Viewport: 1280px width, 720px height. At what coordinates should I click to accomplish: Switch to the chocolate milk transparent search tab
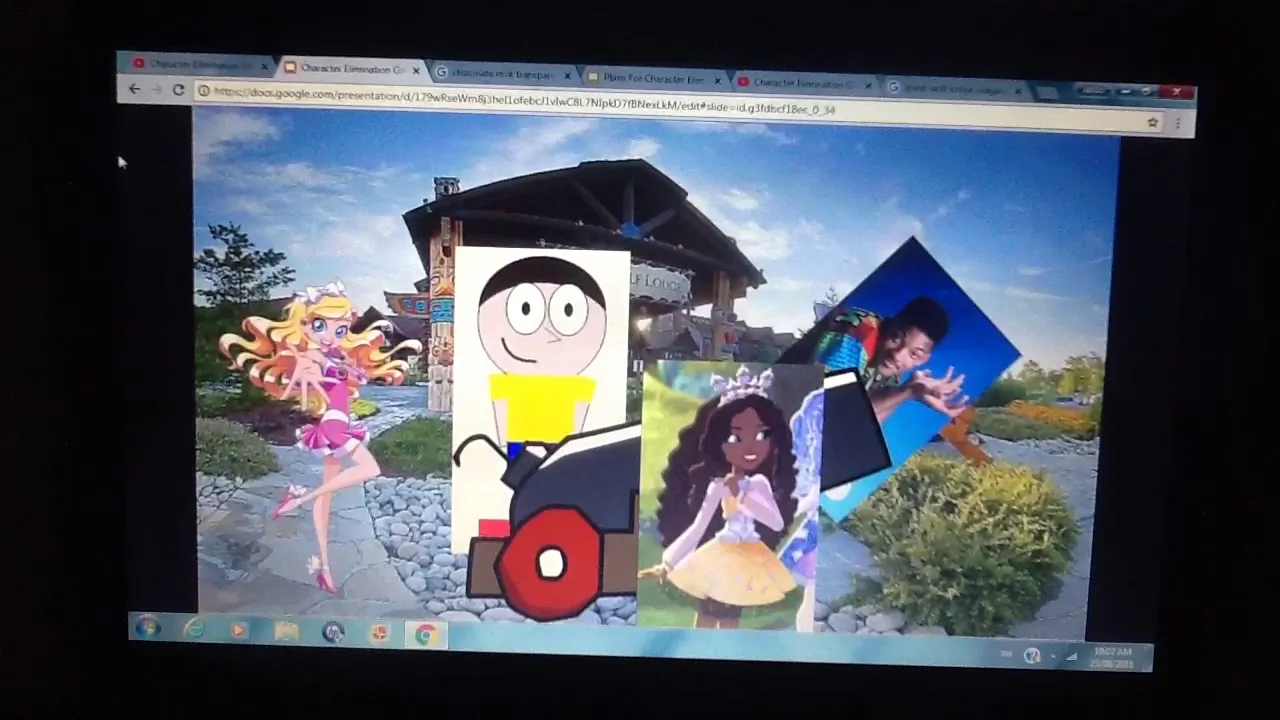tap(503, 73)
